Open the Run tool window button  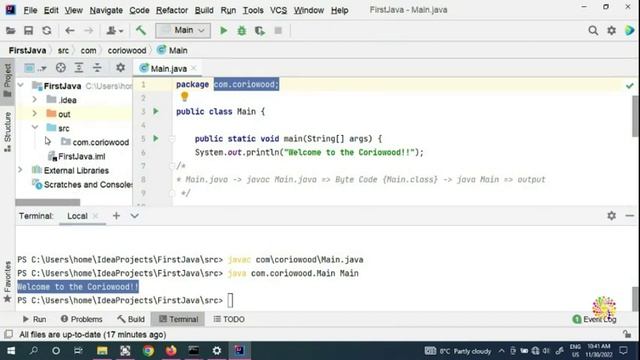34,319
